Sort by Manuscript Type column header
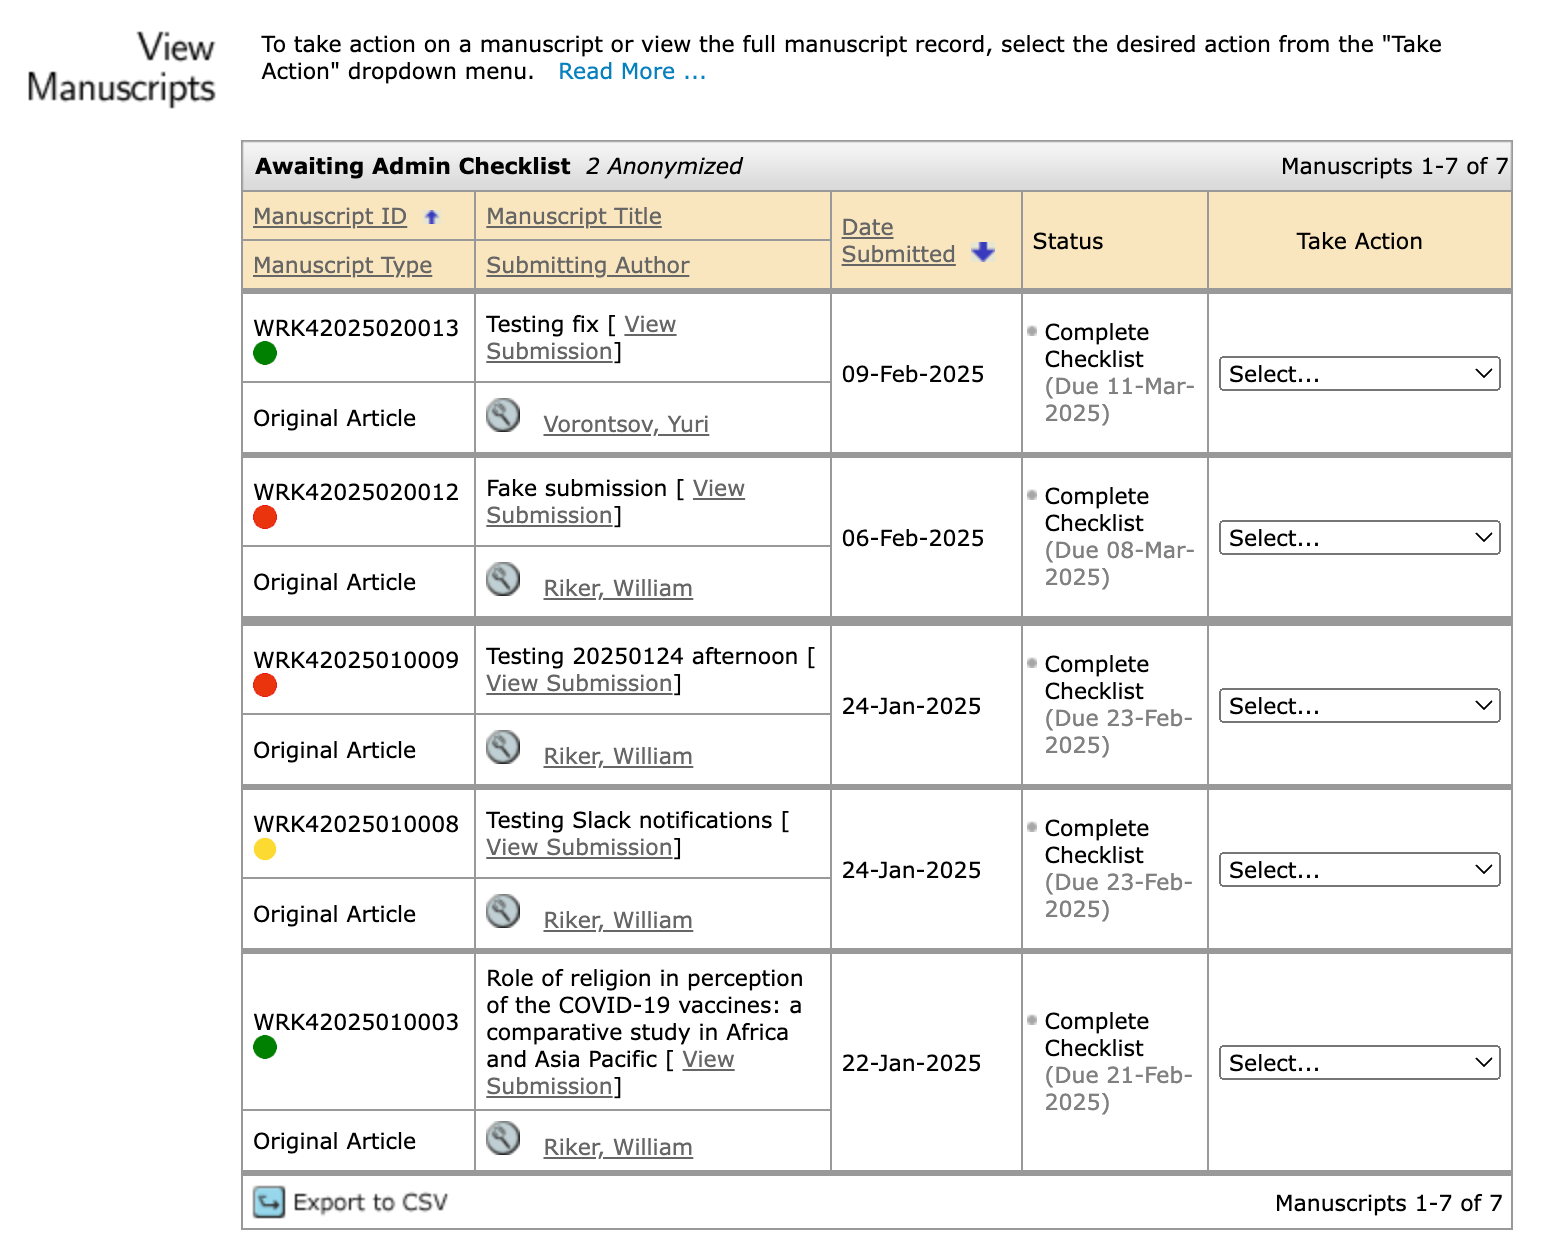The width and height of the screenshot is (1553, 1244). [x=342, y=266]
